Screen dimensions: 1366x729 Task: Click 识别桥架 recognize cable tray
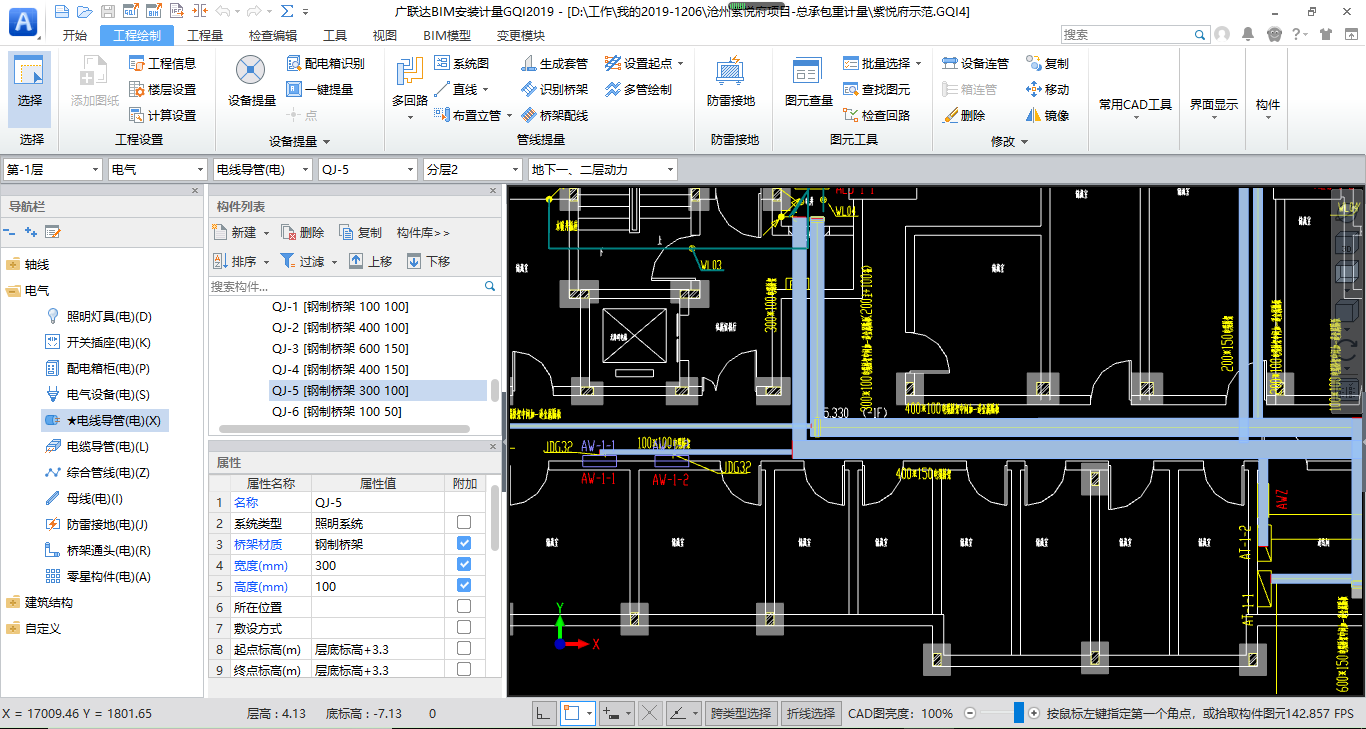point(555,89)
